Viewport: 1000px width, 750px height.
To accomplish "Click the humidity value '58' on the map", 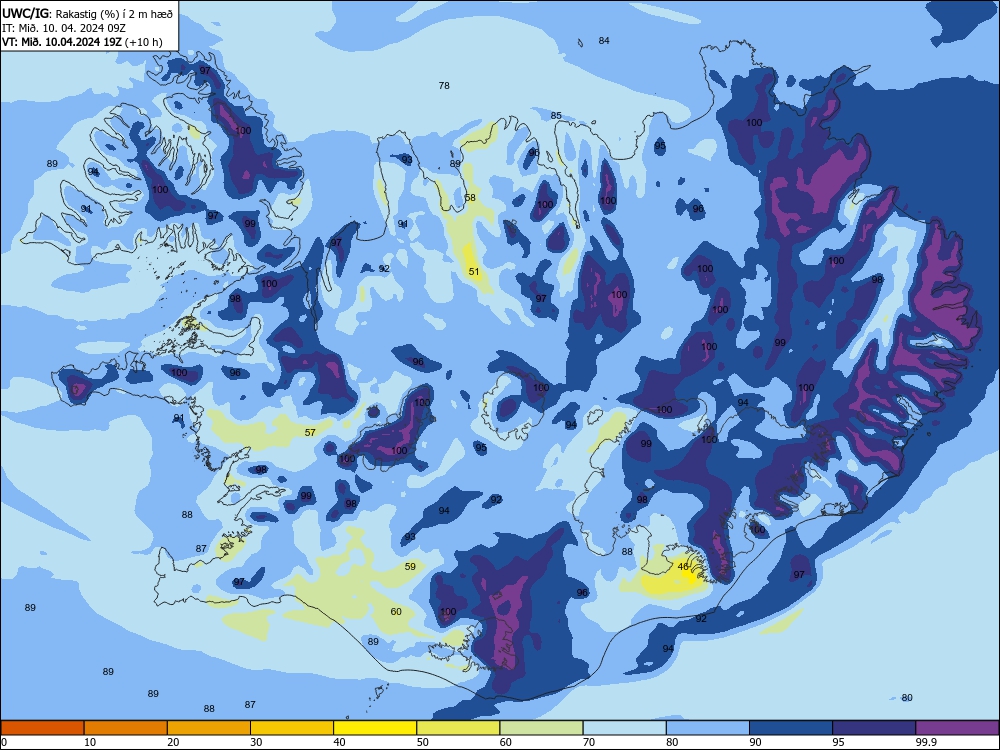I will point(470,197).
